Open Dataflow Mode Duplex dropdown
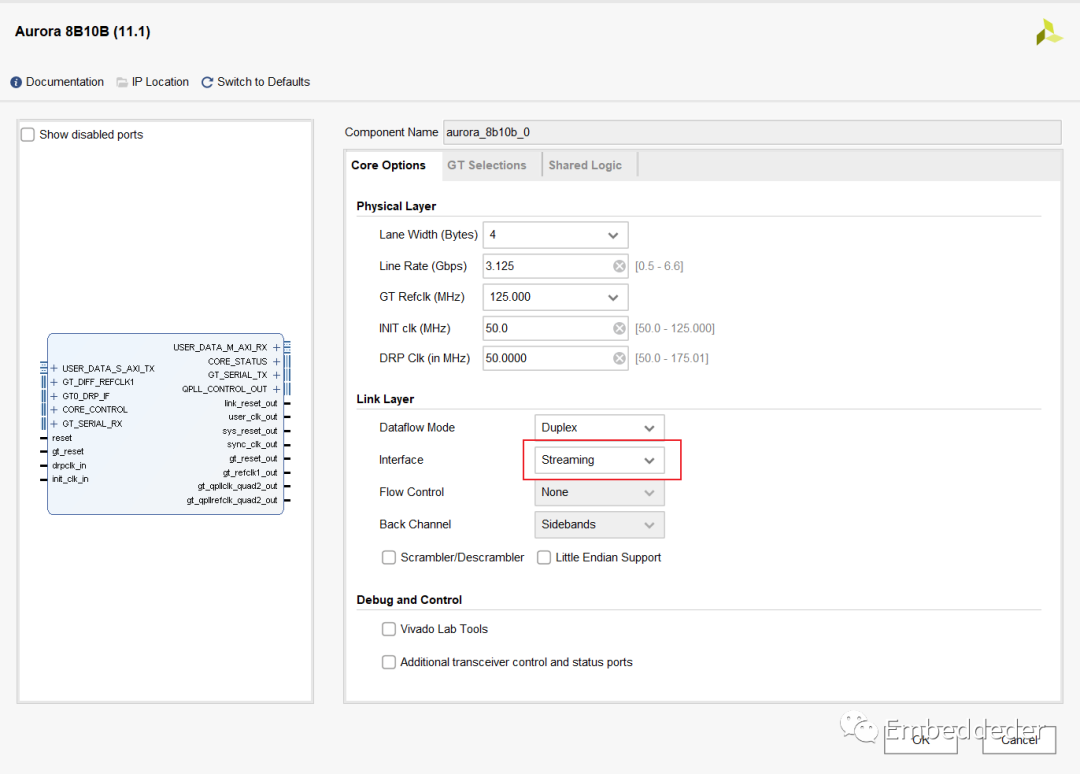Screen dimensions: 1080x774 (x=599, y=428)
